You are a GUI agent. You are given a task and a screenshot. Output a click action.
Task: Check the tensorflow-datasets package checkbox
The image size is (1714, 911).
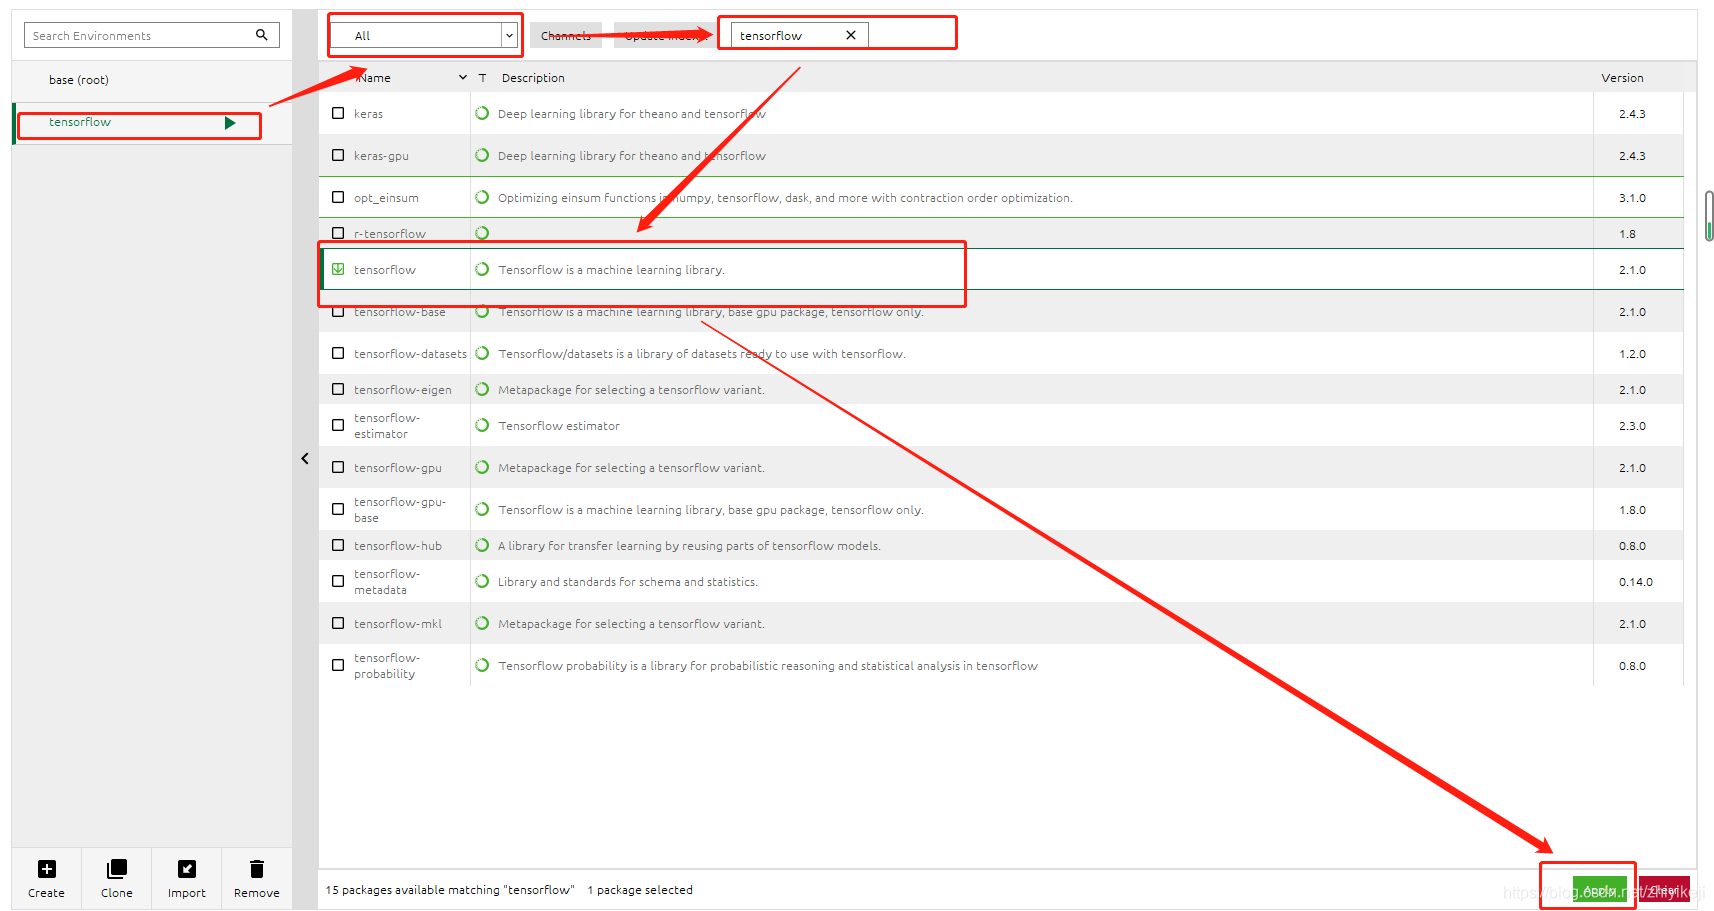338,353
